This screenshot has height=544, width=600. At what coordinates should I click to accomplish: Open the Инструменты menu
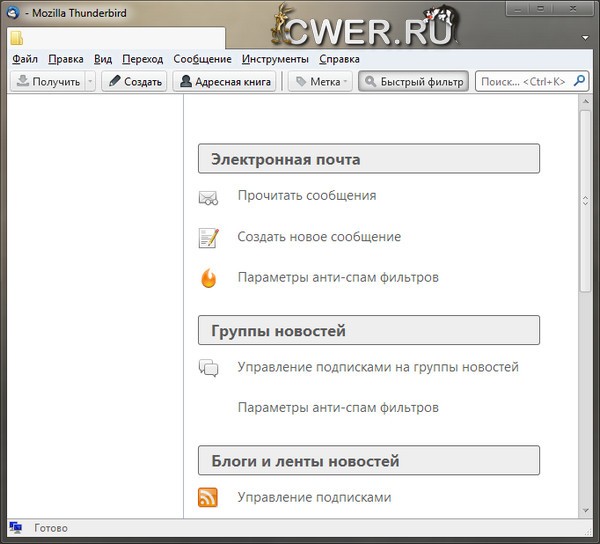pyautogui.click(x=275, y=59)
